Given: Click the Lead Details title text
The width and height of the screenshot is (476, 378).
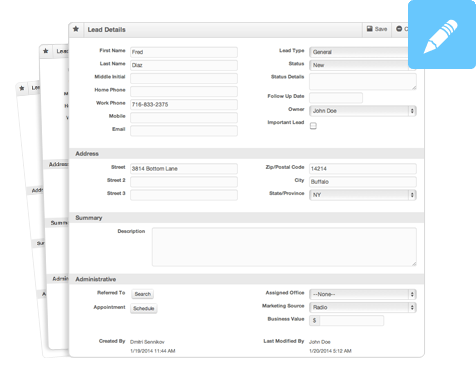Looking at the screenshot, I should pos(107,30).
